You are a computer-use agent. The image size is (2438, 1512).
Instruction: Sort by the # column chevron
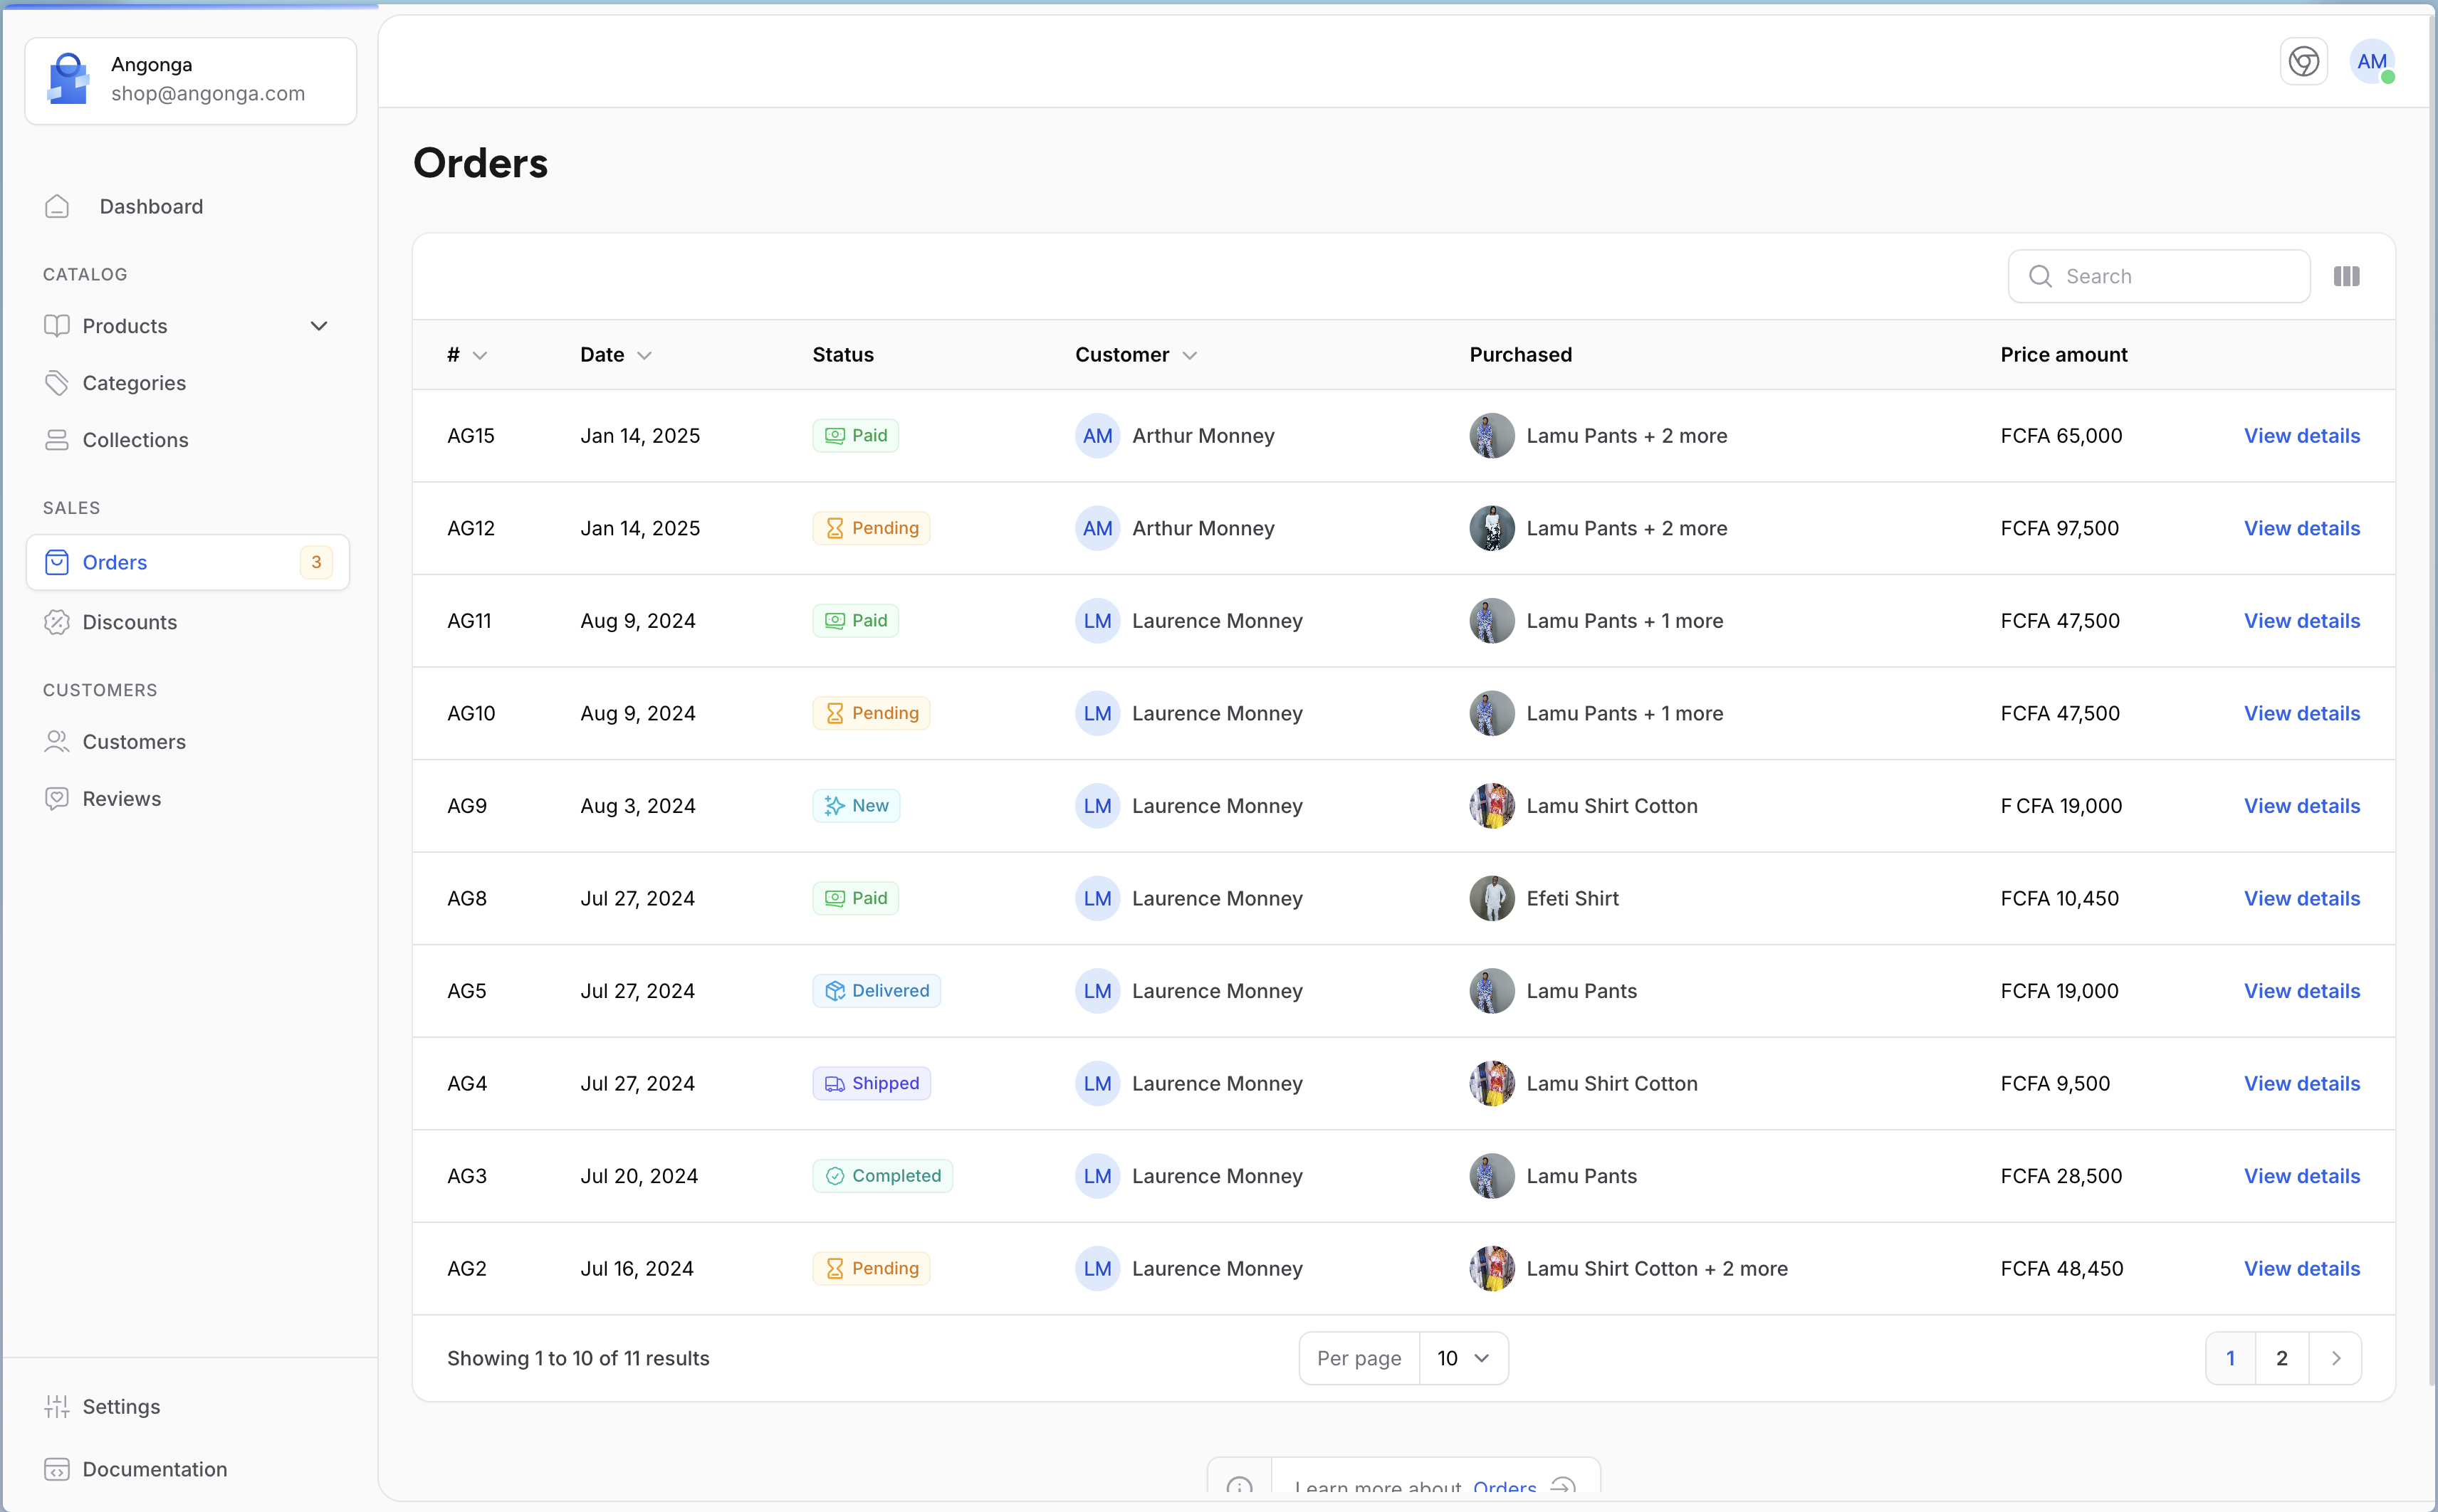pos(481,356)
